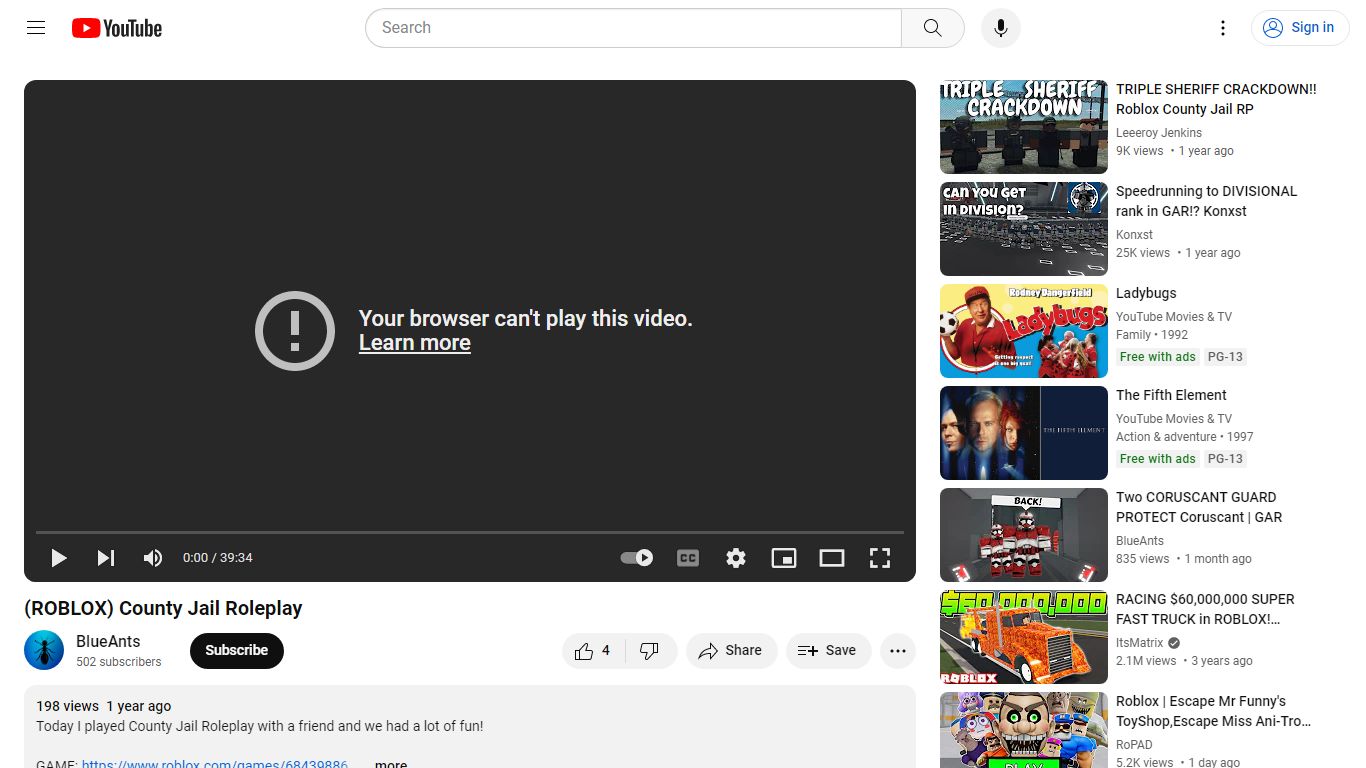Screen dimensions: 1366x768
Task: Expand the description with ...more
Action: [391, 763]
